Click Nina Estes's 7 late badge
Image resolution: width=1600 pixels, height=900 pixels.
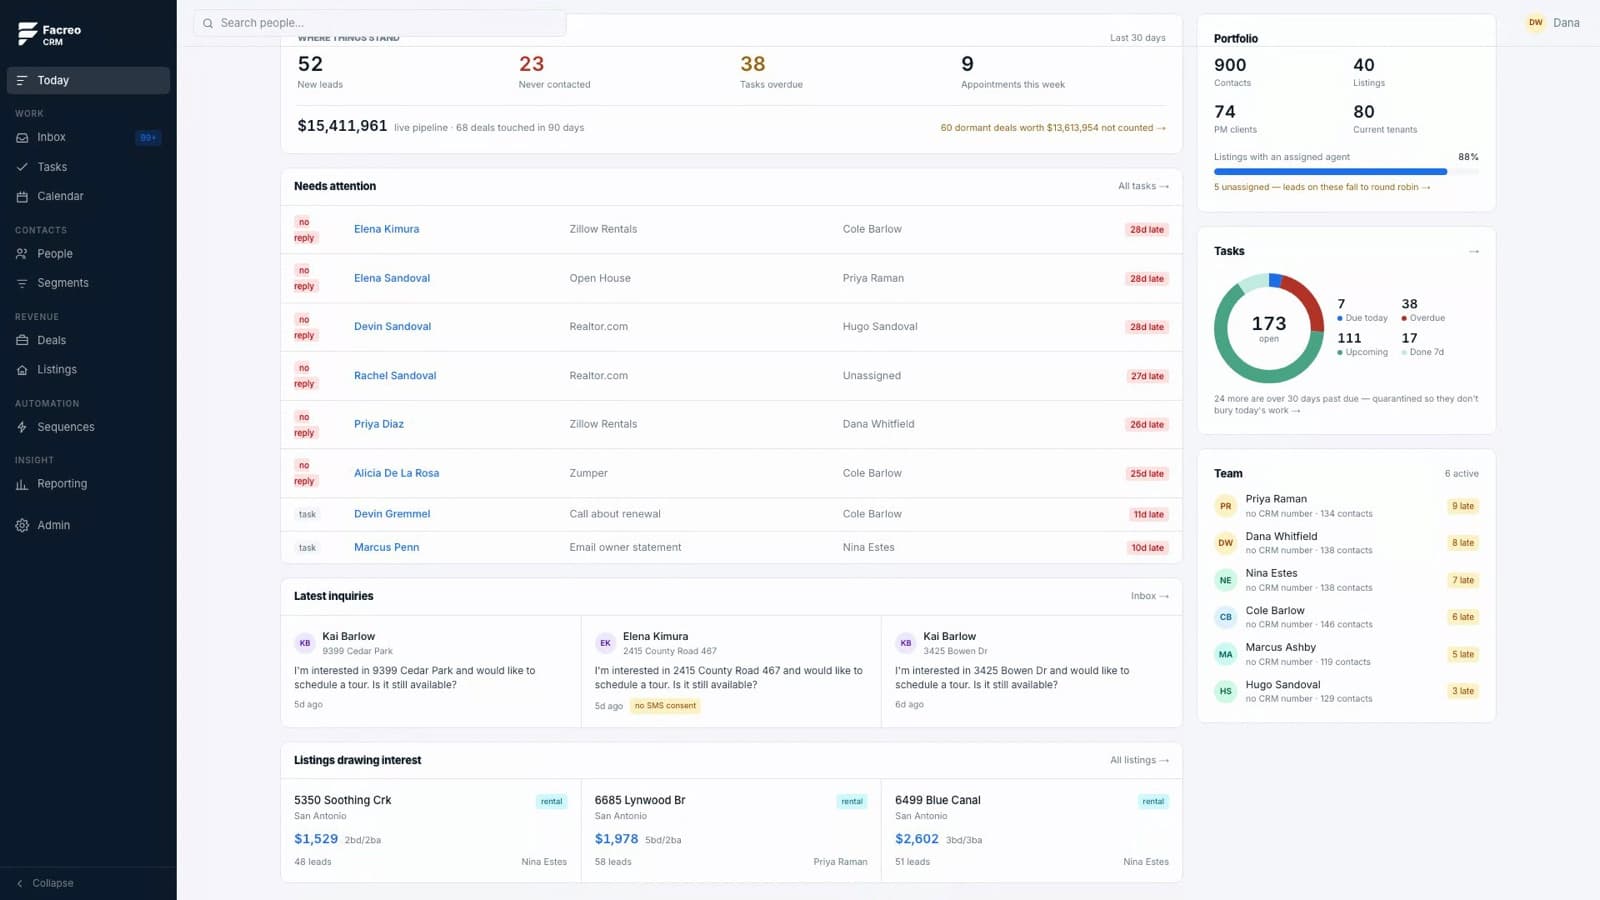[1463, 580]
